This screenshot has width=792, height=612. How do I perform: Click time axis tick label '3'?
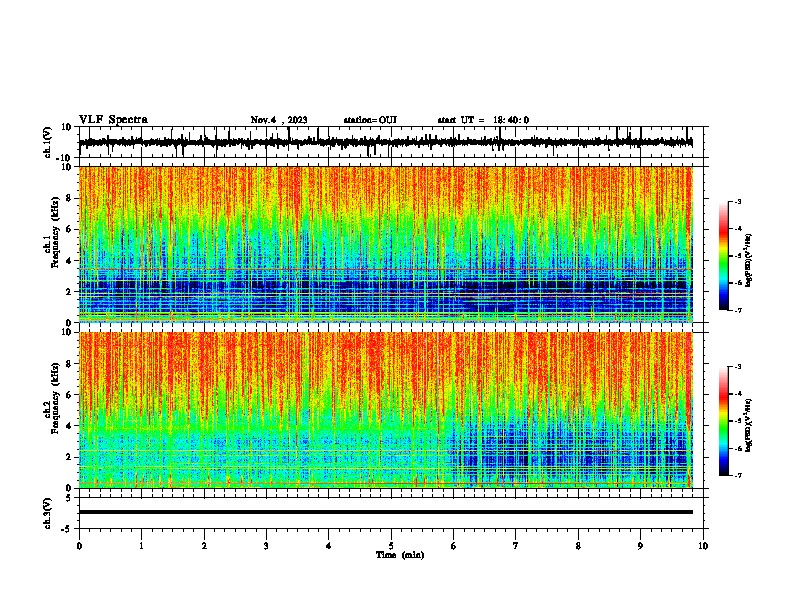(266, 546)
